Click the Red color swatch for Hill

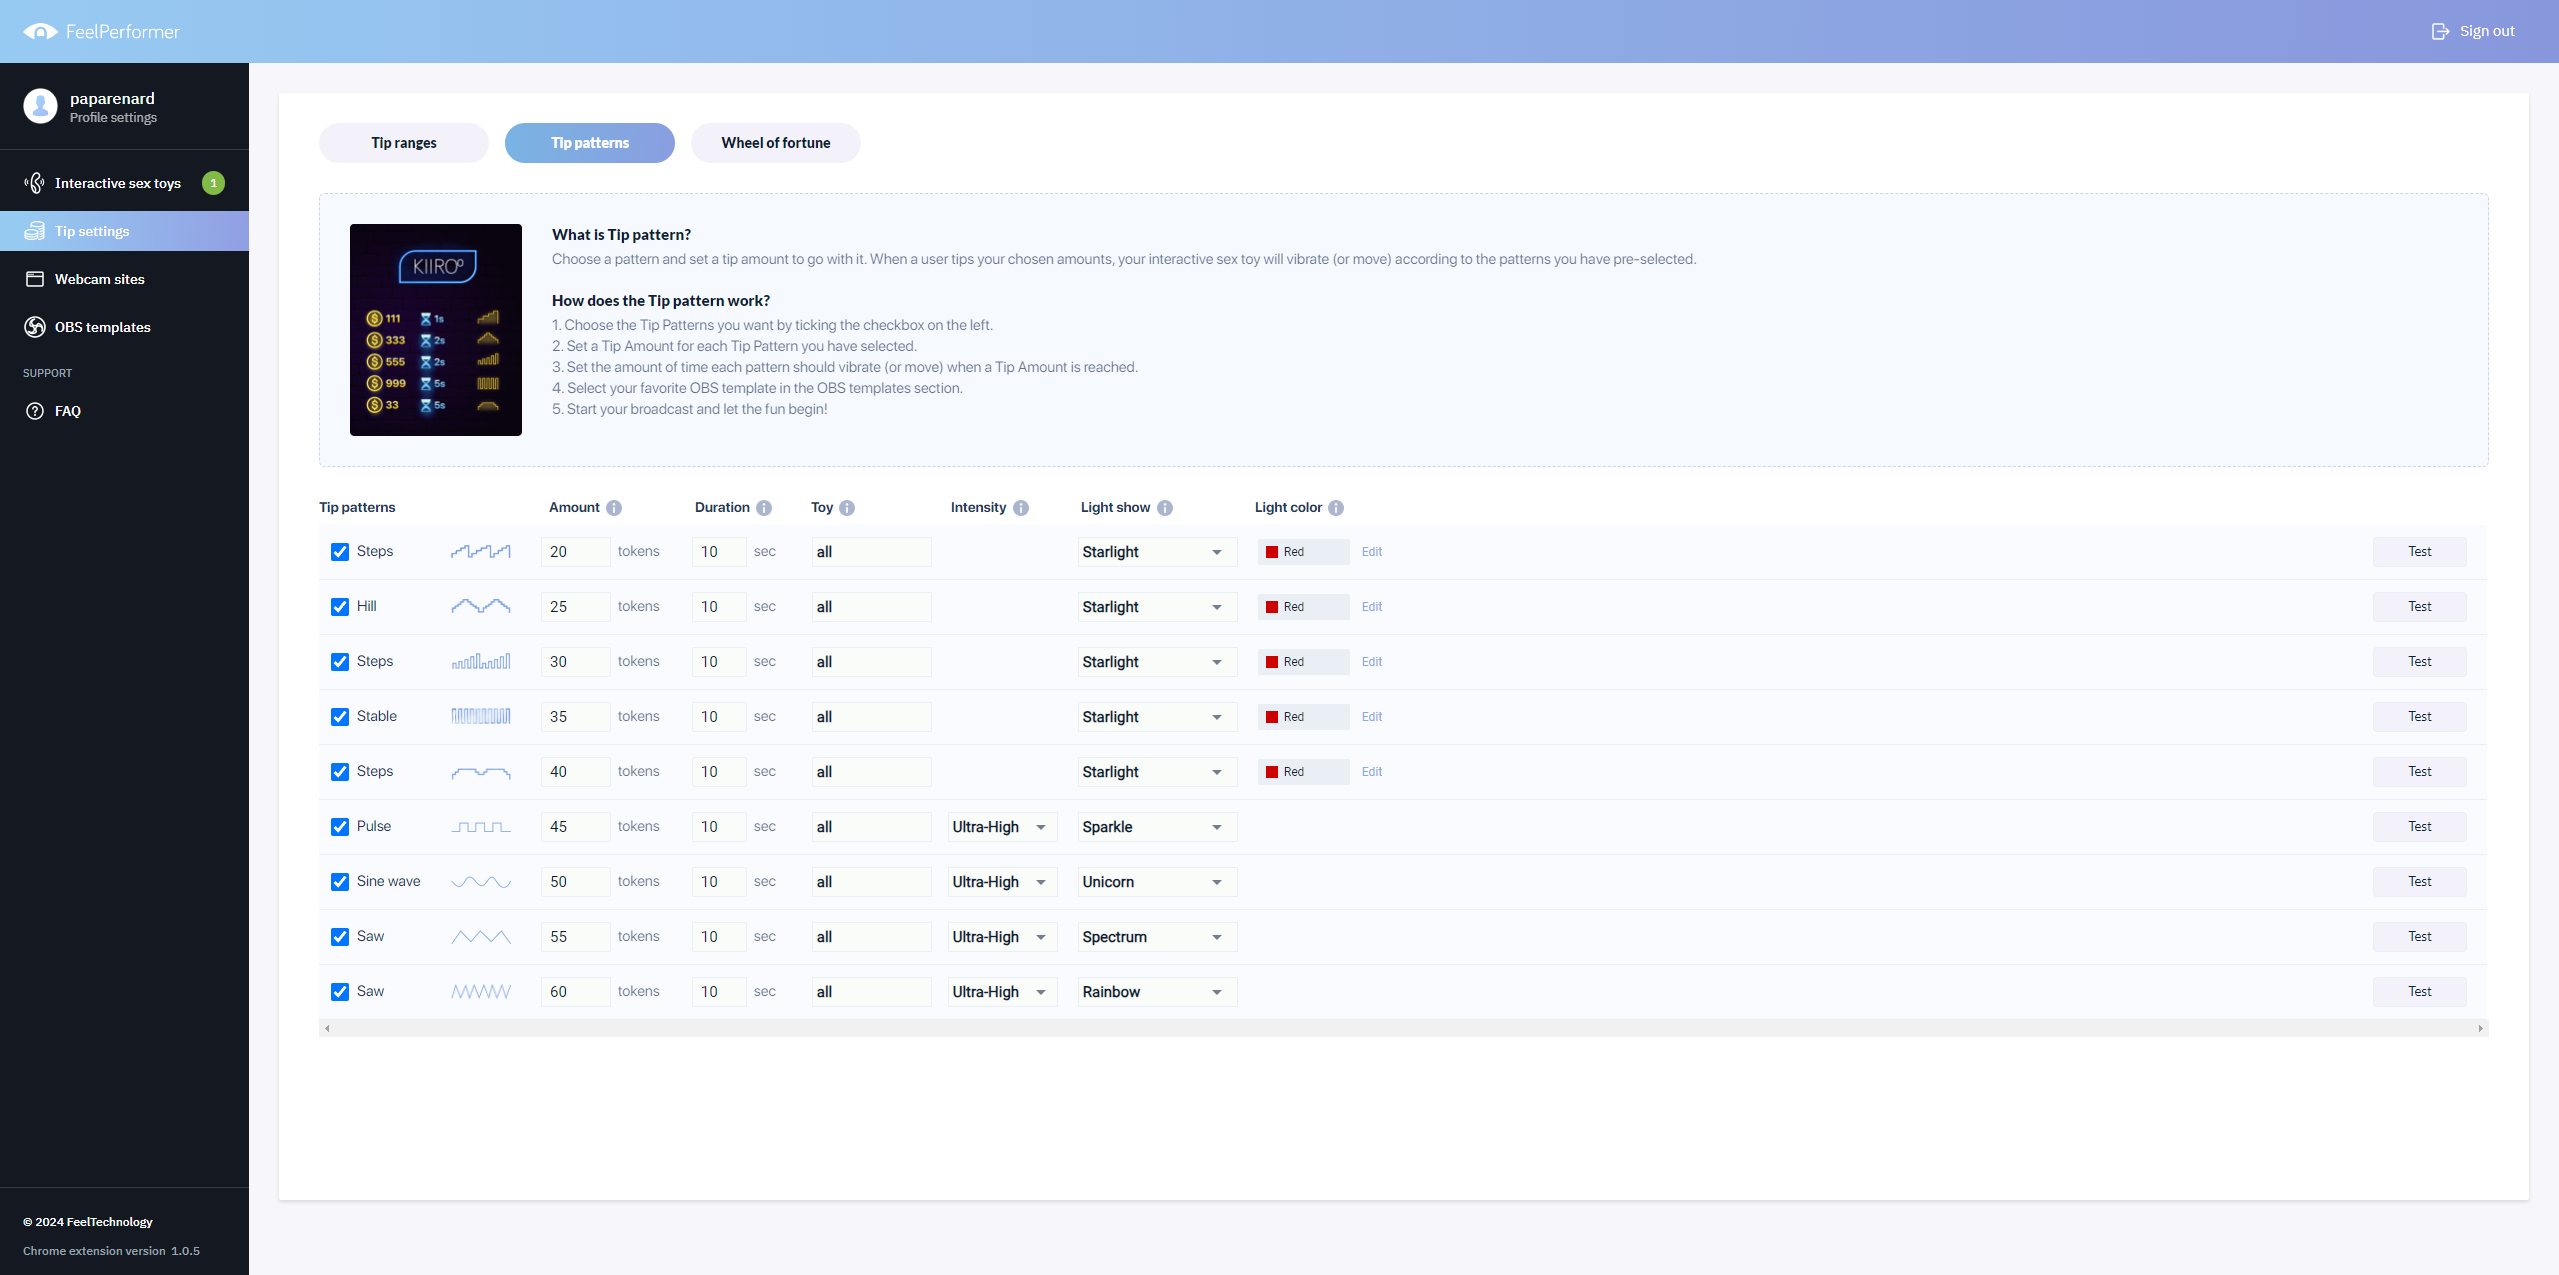point(1272,607)
